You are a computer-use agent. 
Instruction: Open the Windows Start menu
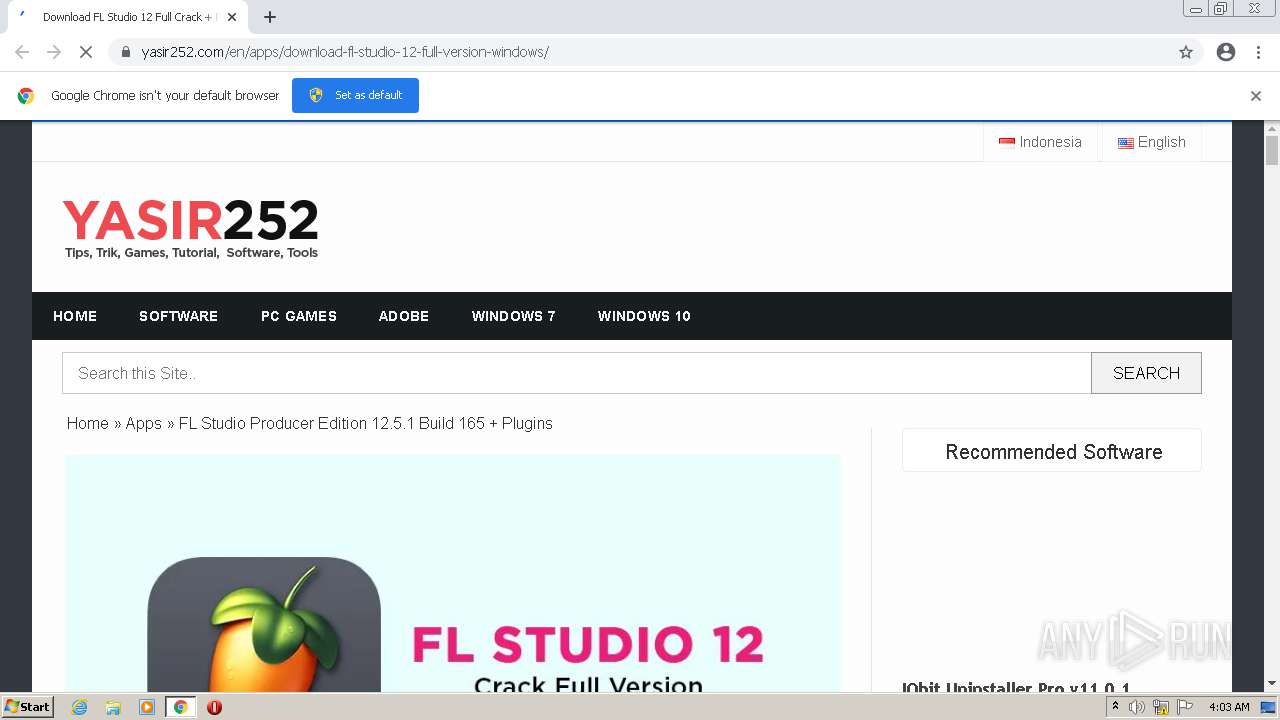click(27, 707)
